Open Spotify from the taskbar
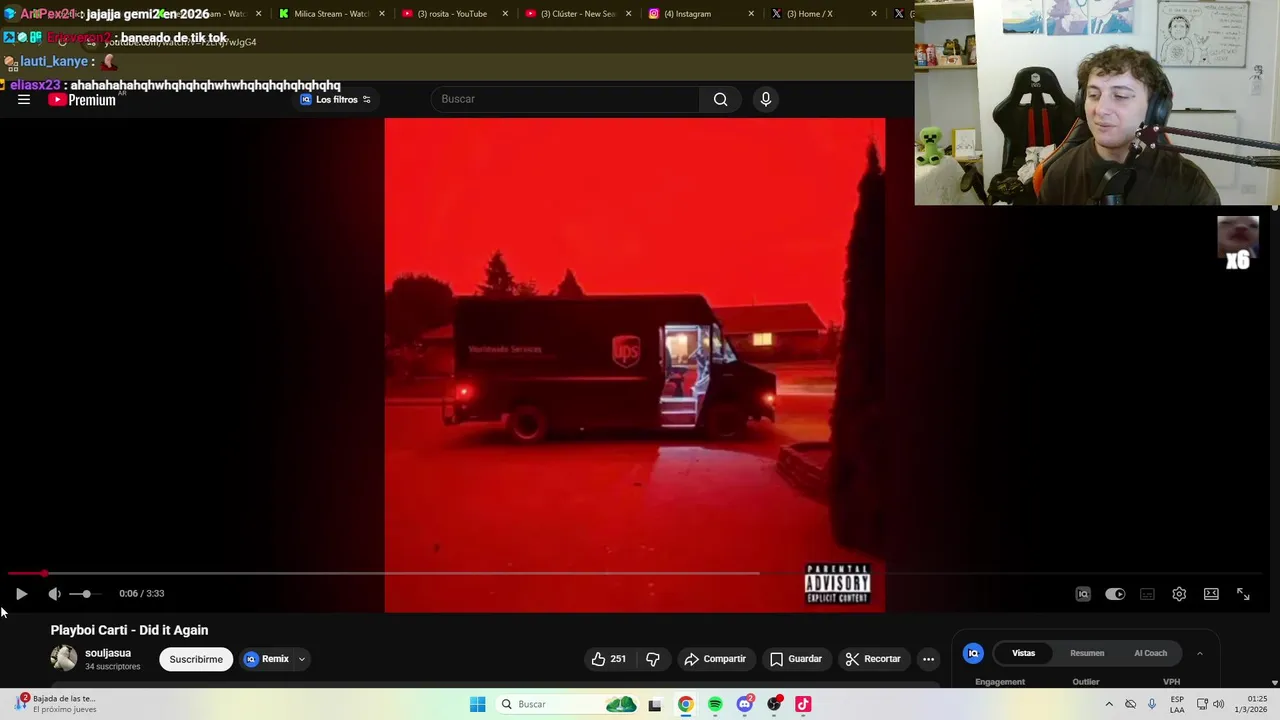 click(715, 705)
